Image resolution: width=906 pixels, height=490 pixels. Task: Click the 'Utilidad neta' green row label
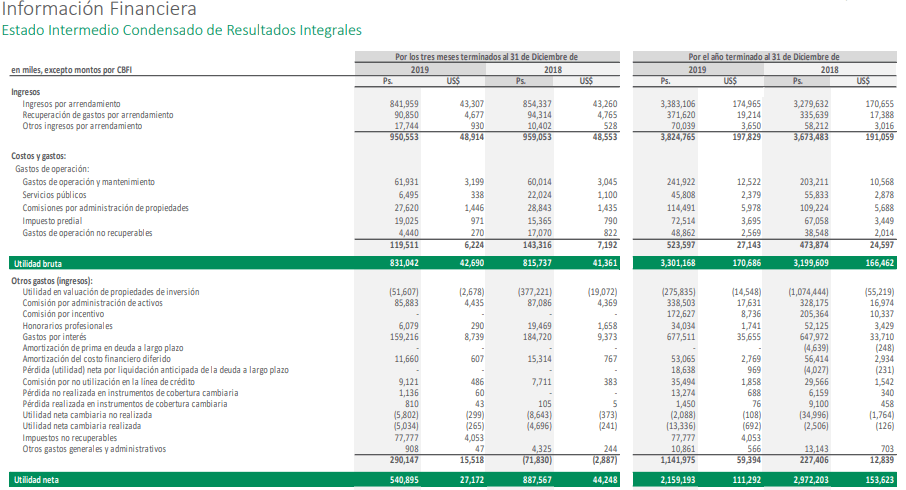(36, 480)
